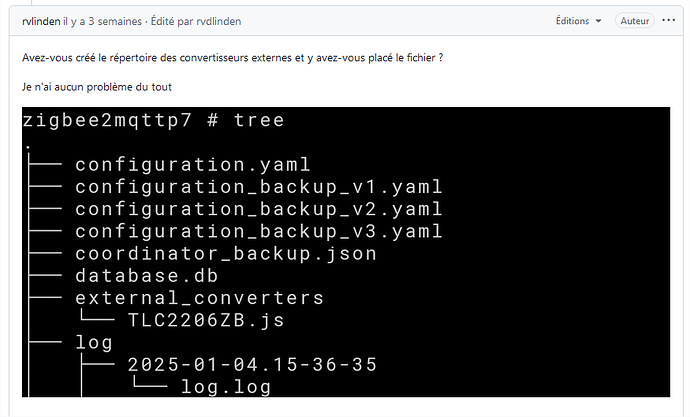This screenshot has height=417, width=690.
Task: Click the 'zigbee2mqttp7 # tree' command line
Action: pos(153,120)
